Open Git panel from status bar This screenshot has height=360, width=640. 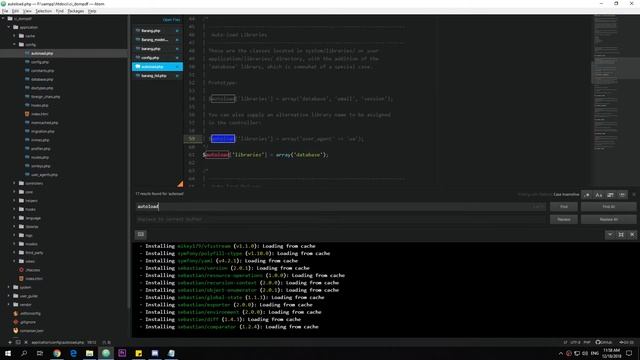(x=627, y=342)
